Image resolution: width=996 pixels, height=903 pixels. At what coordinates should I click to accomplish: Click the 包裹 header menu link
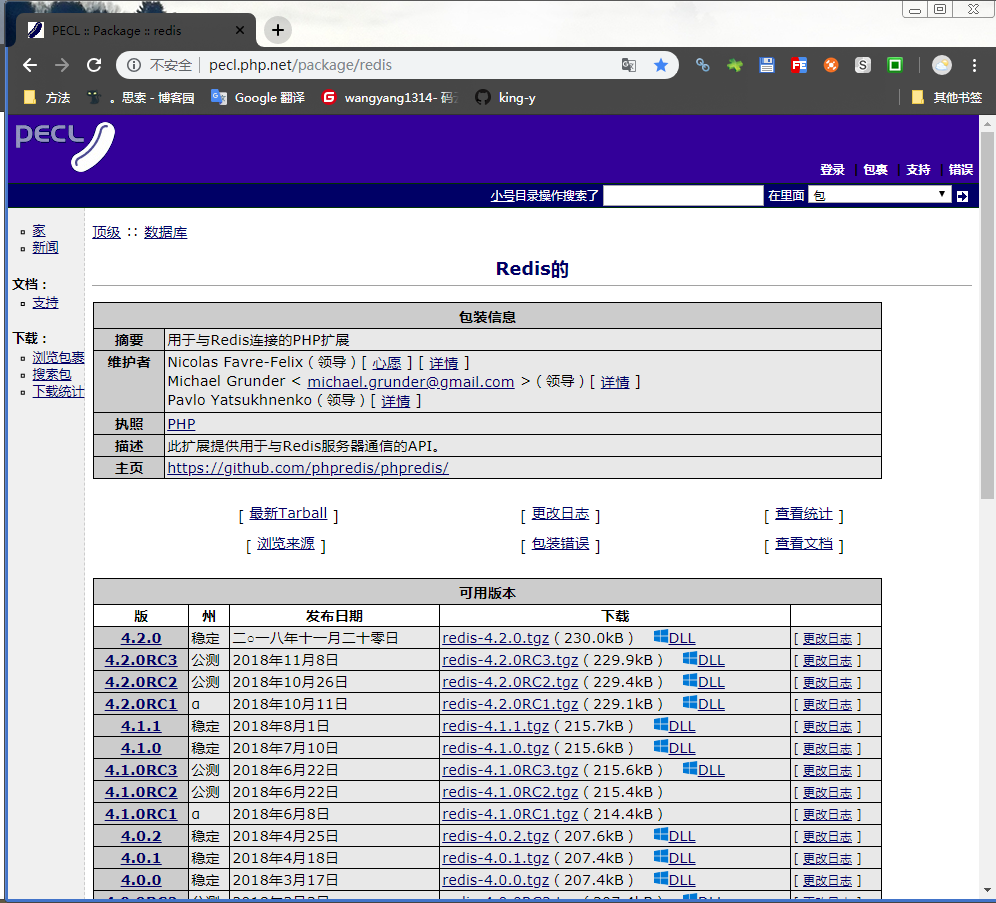pyautogui.click(x=875, y=170)
